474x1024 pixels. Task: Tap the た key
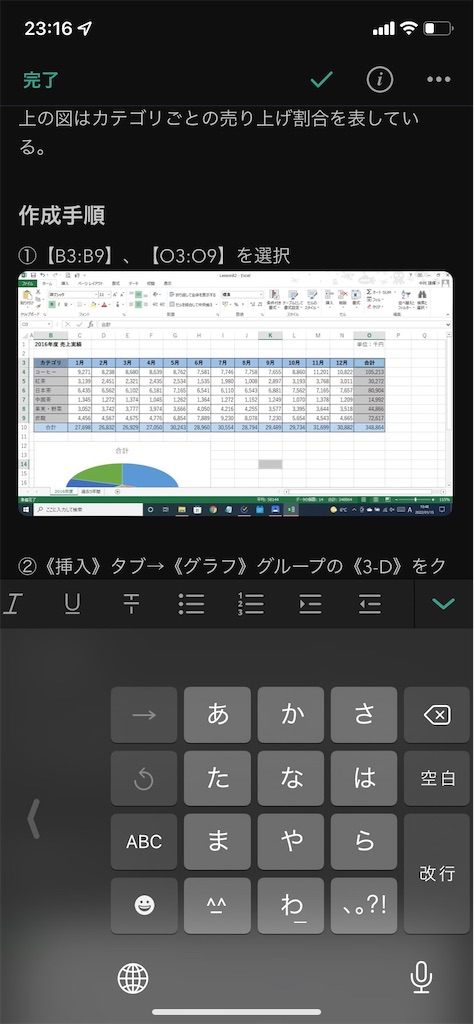[217, 778]
